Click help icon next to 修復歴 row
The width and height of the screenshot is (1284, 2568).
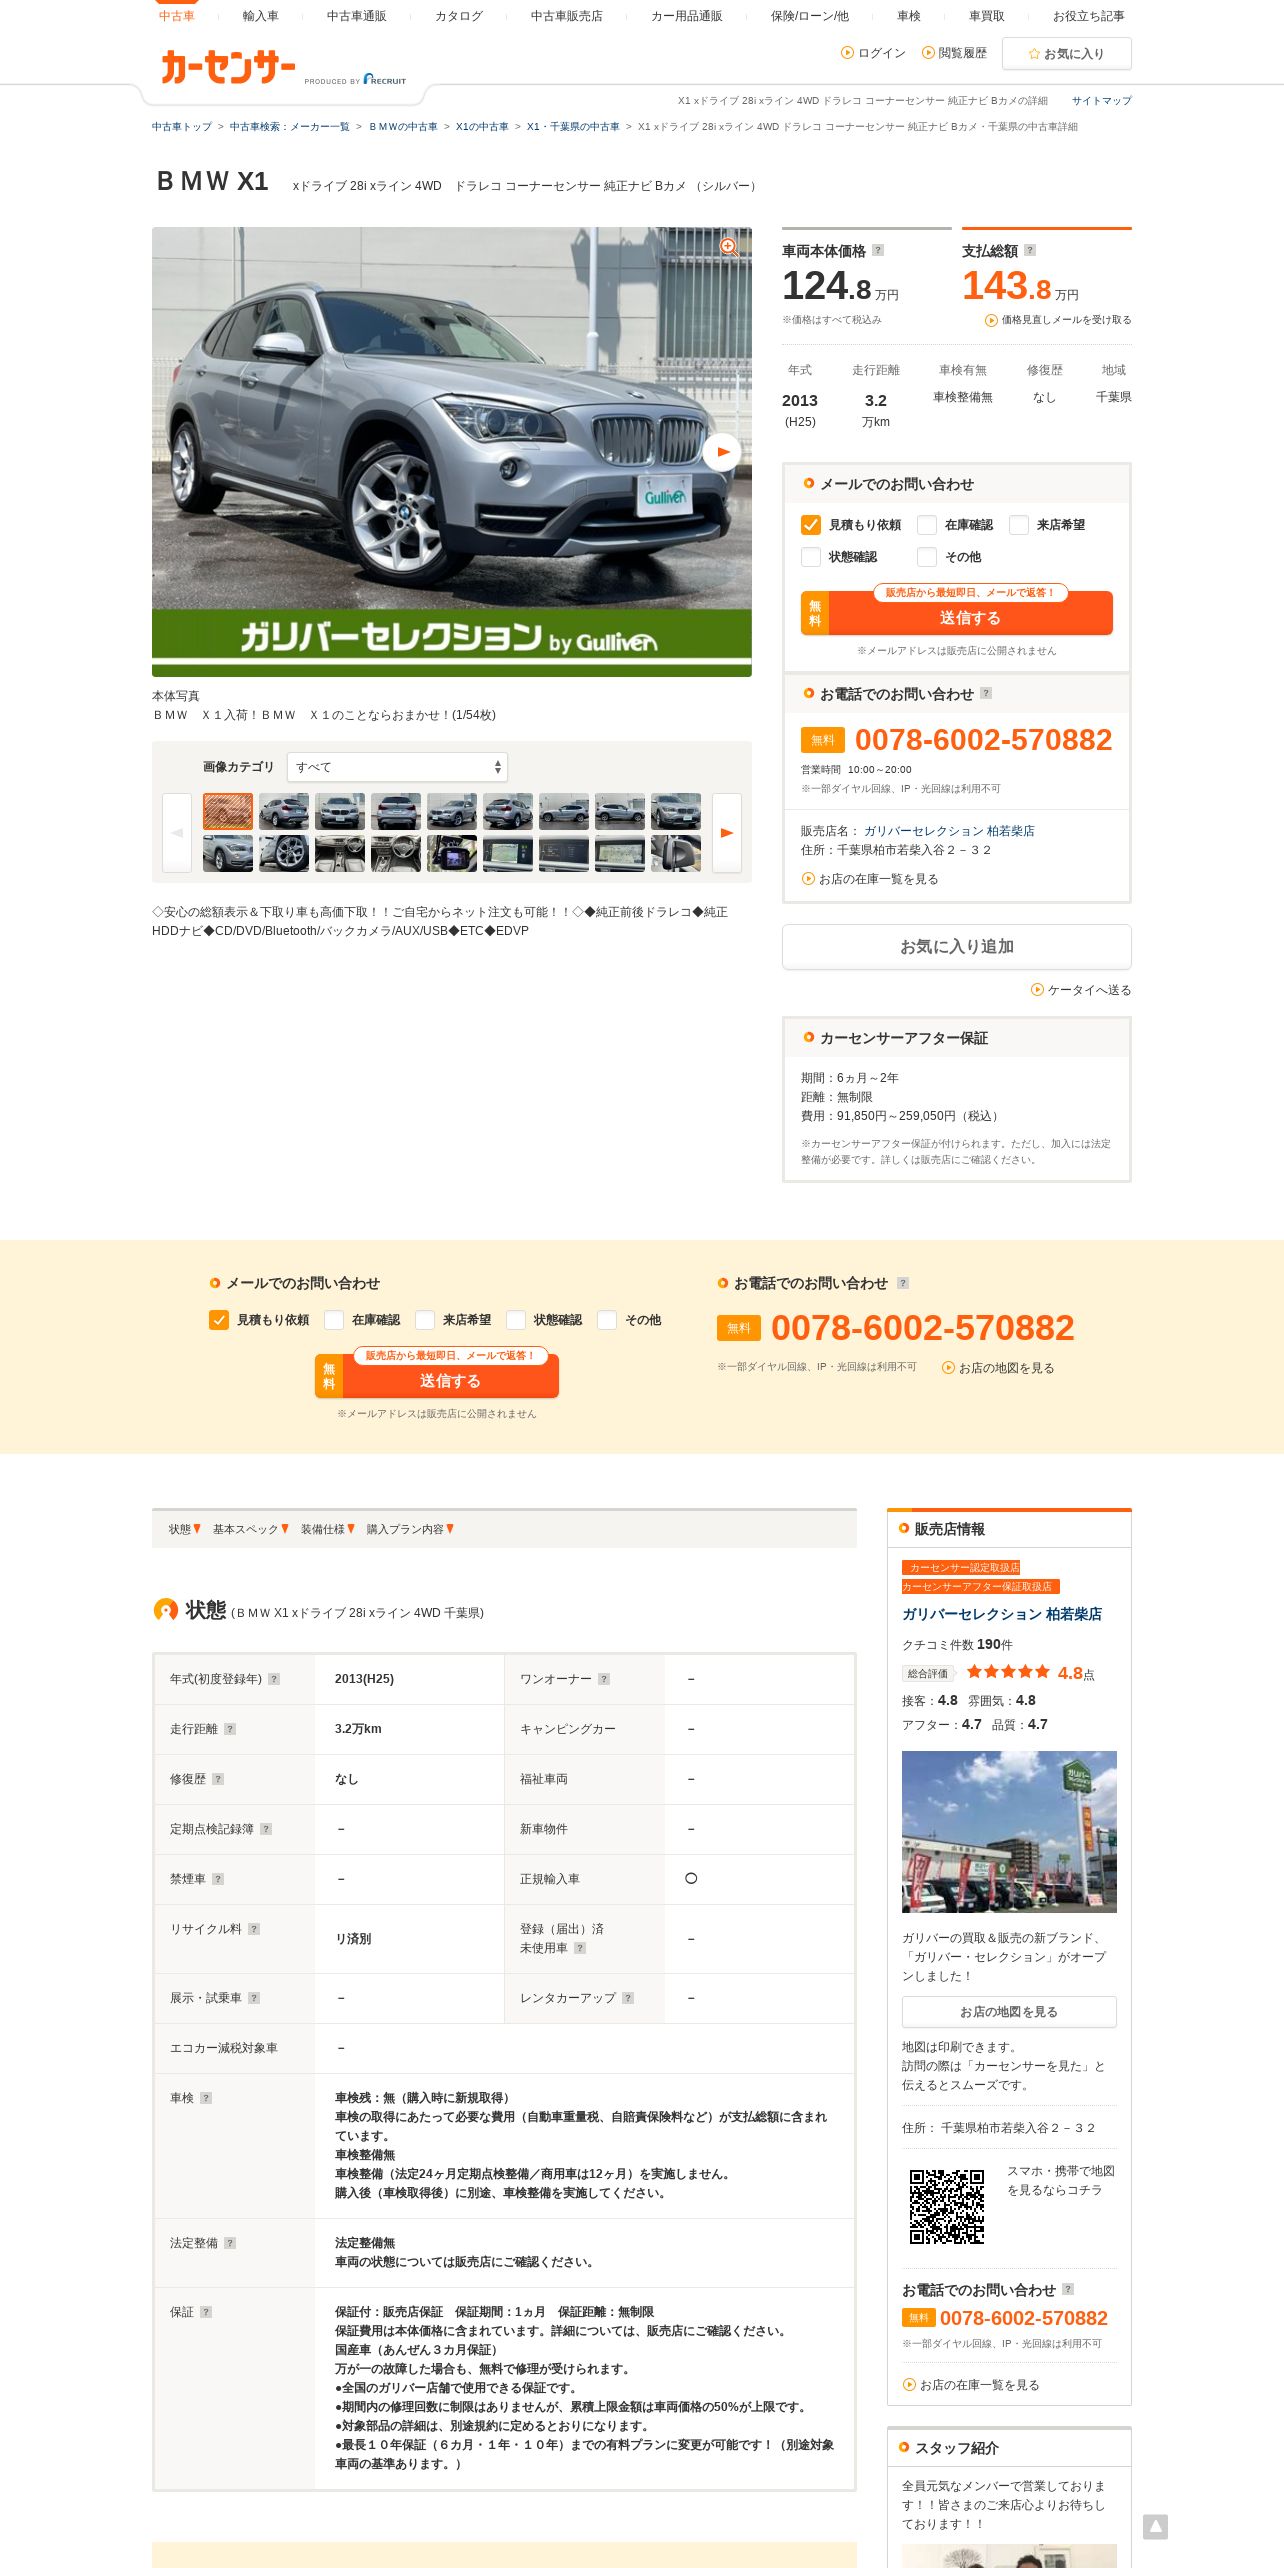218,1779
